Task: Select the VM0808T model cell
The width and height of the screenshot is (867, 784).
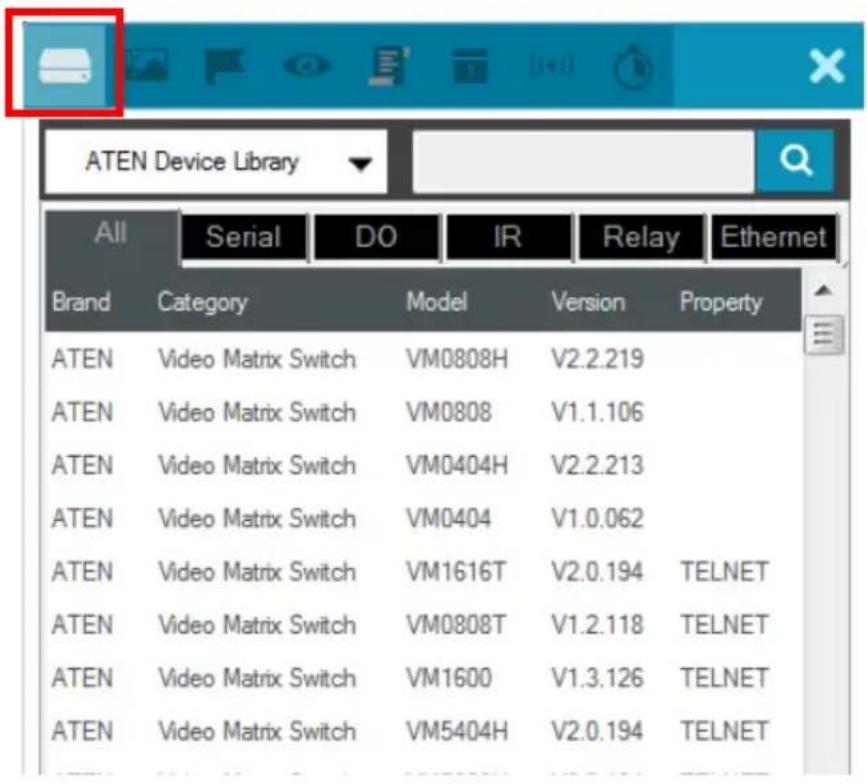Action: coord(456,625)
